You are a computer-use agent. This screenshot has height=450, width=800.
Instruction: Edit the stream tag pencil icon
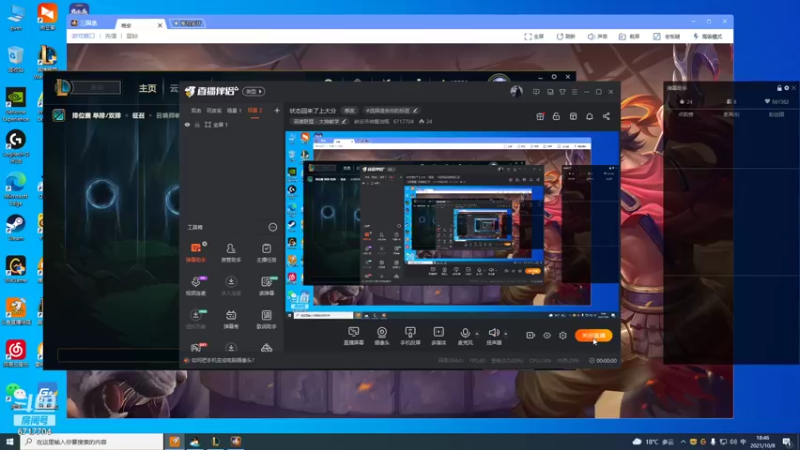tap(415, 110)
